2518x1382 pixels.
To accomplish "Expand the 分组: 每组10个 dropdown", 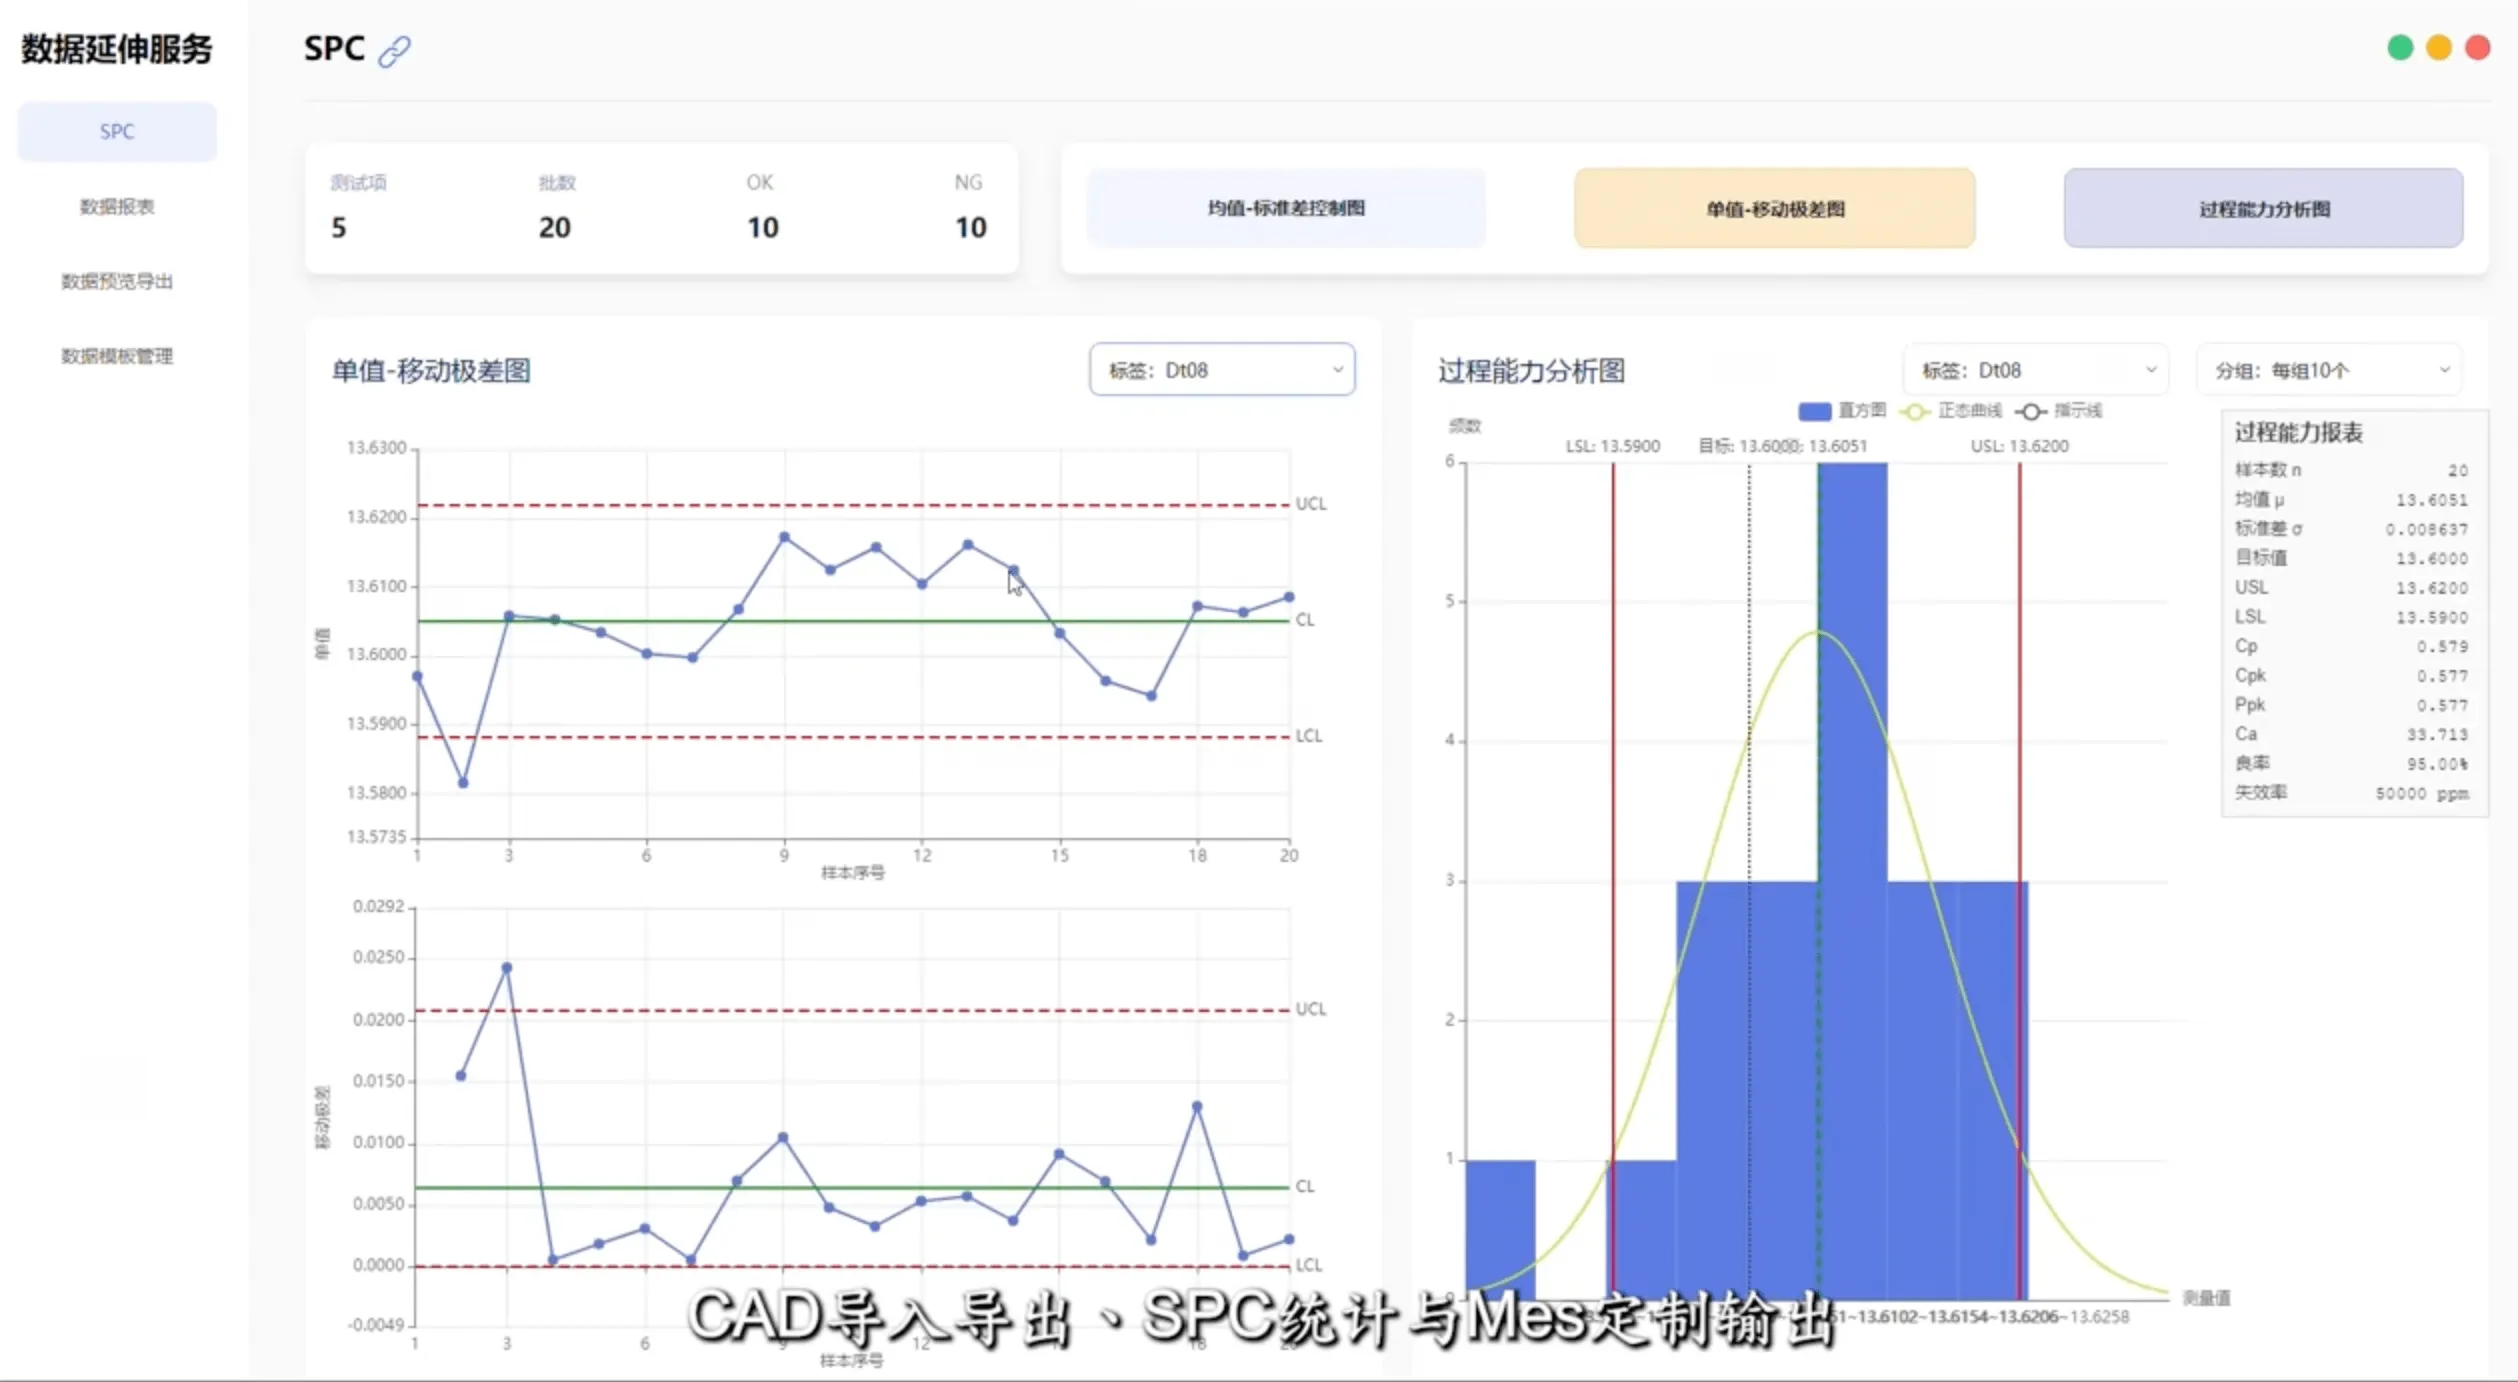I will coord(2329,370).
